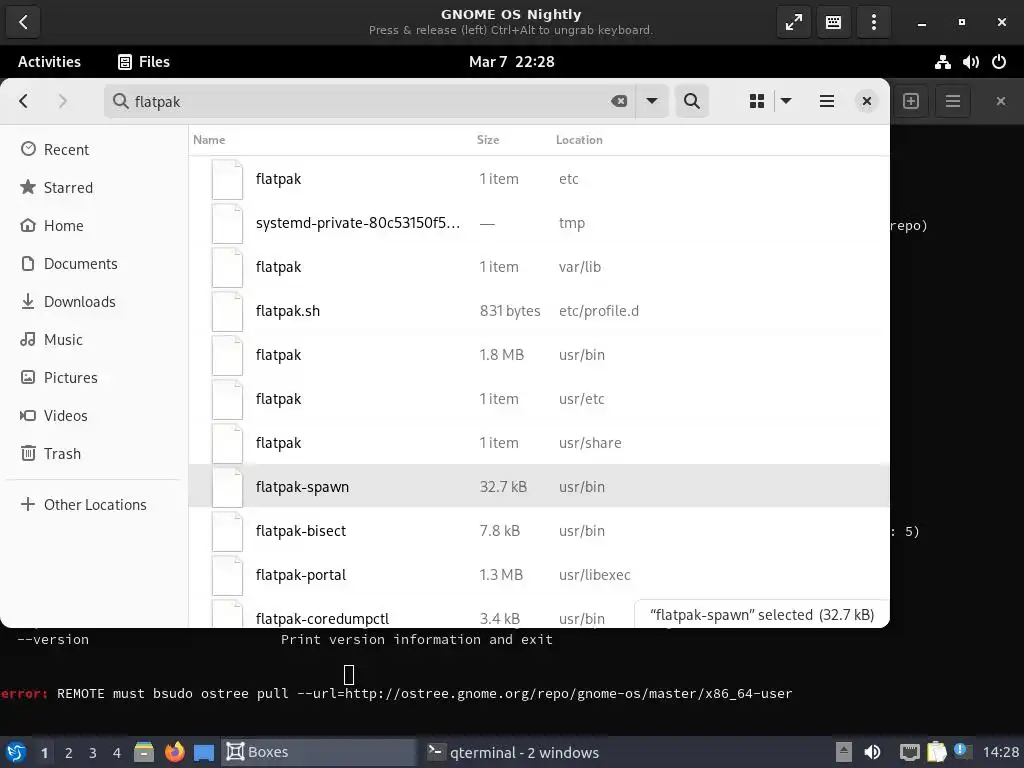Open terminal window hamburger menu

tap(953, 101)
